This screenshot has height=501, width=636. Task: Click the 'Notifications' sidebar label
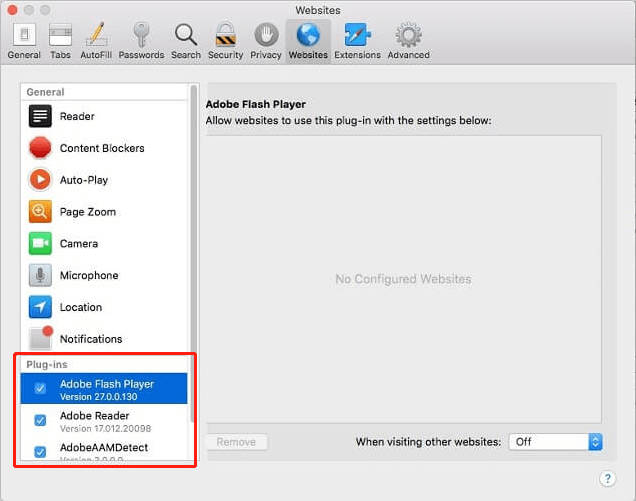point(91,339)
